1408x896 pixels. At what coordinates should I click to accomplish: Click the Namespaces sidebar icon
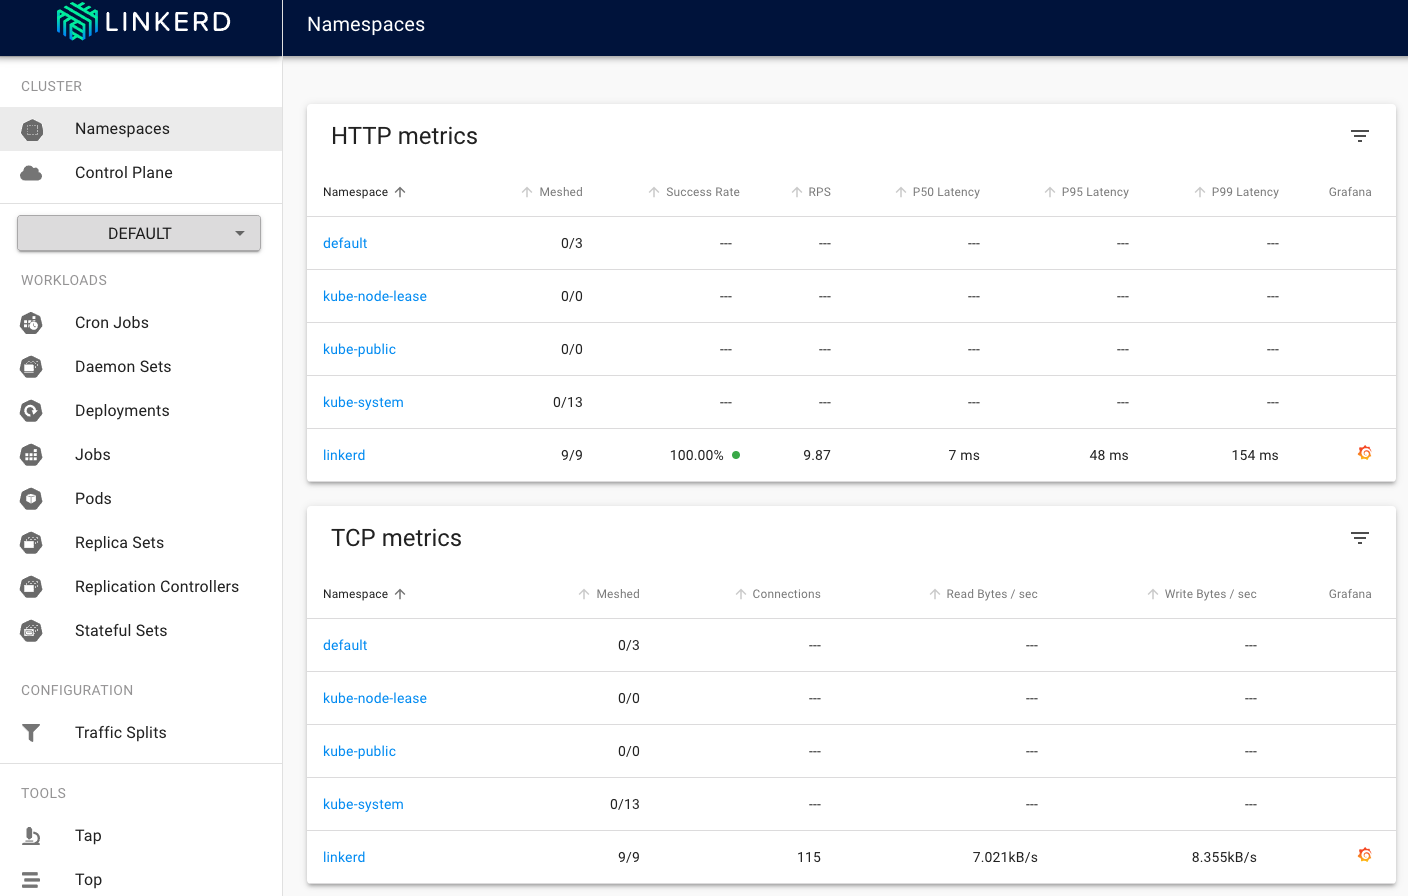coord(32,129)
